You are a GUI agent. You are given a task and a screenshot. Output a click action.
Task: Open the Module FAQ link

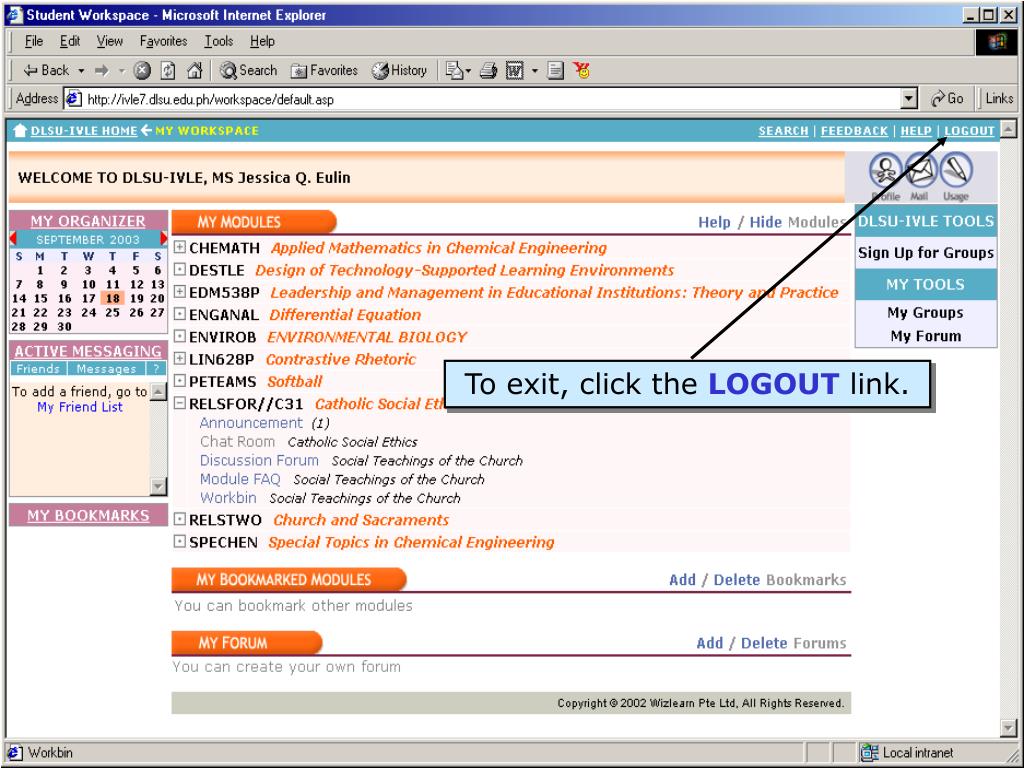240,479
